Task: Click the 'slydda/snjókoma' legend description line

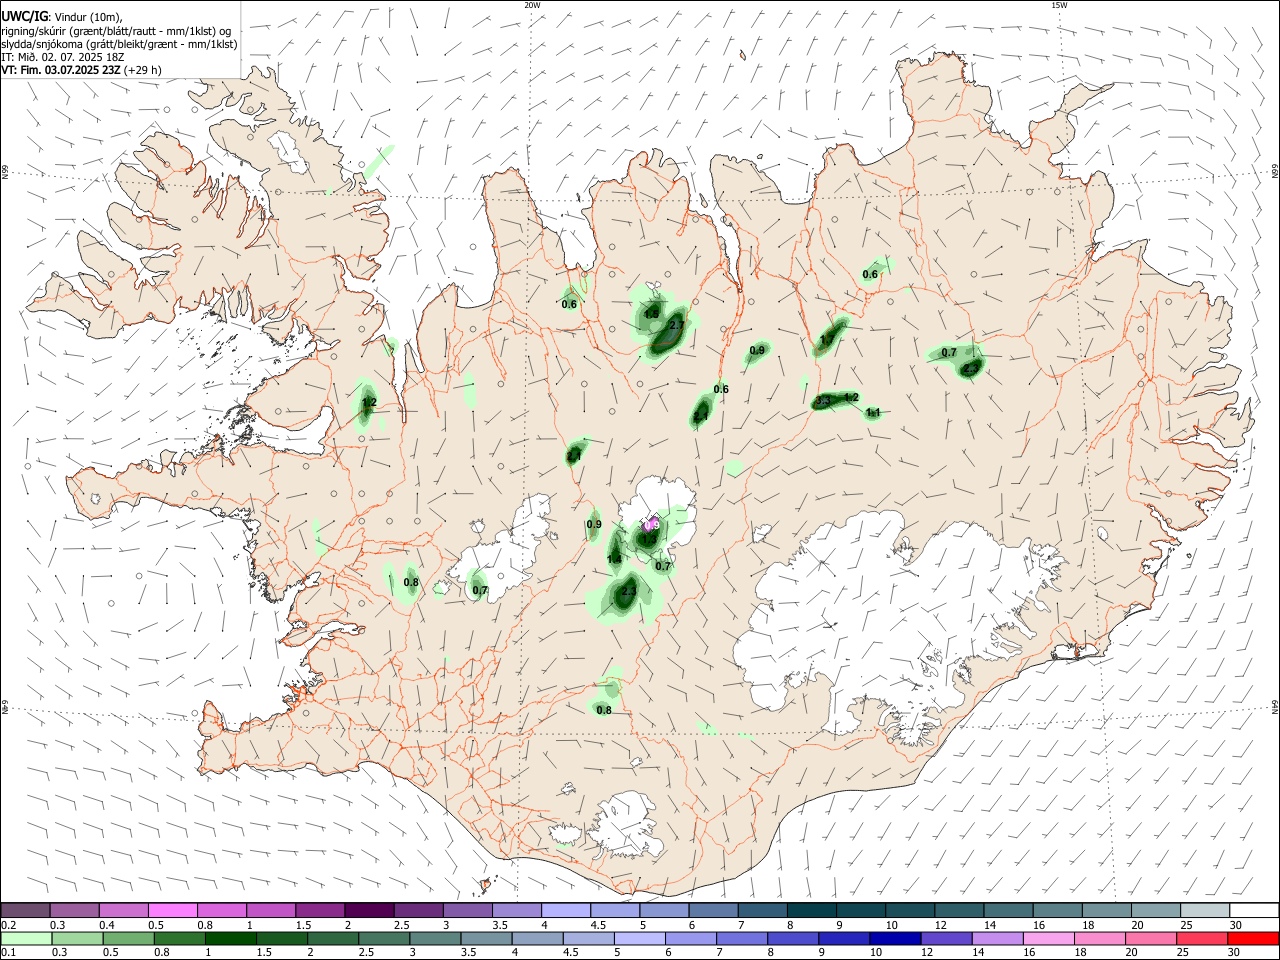Action: tap(119, 44)
